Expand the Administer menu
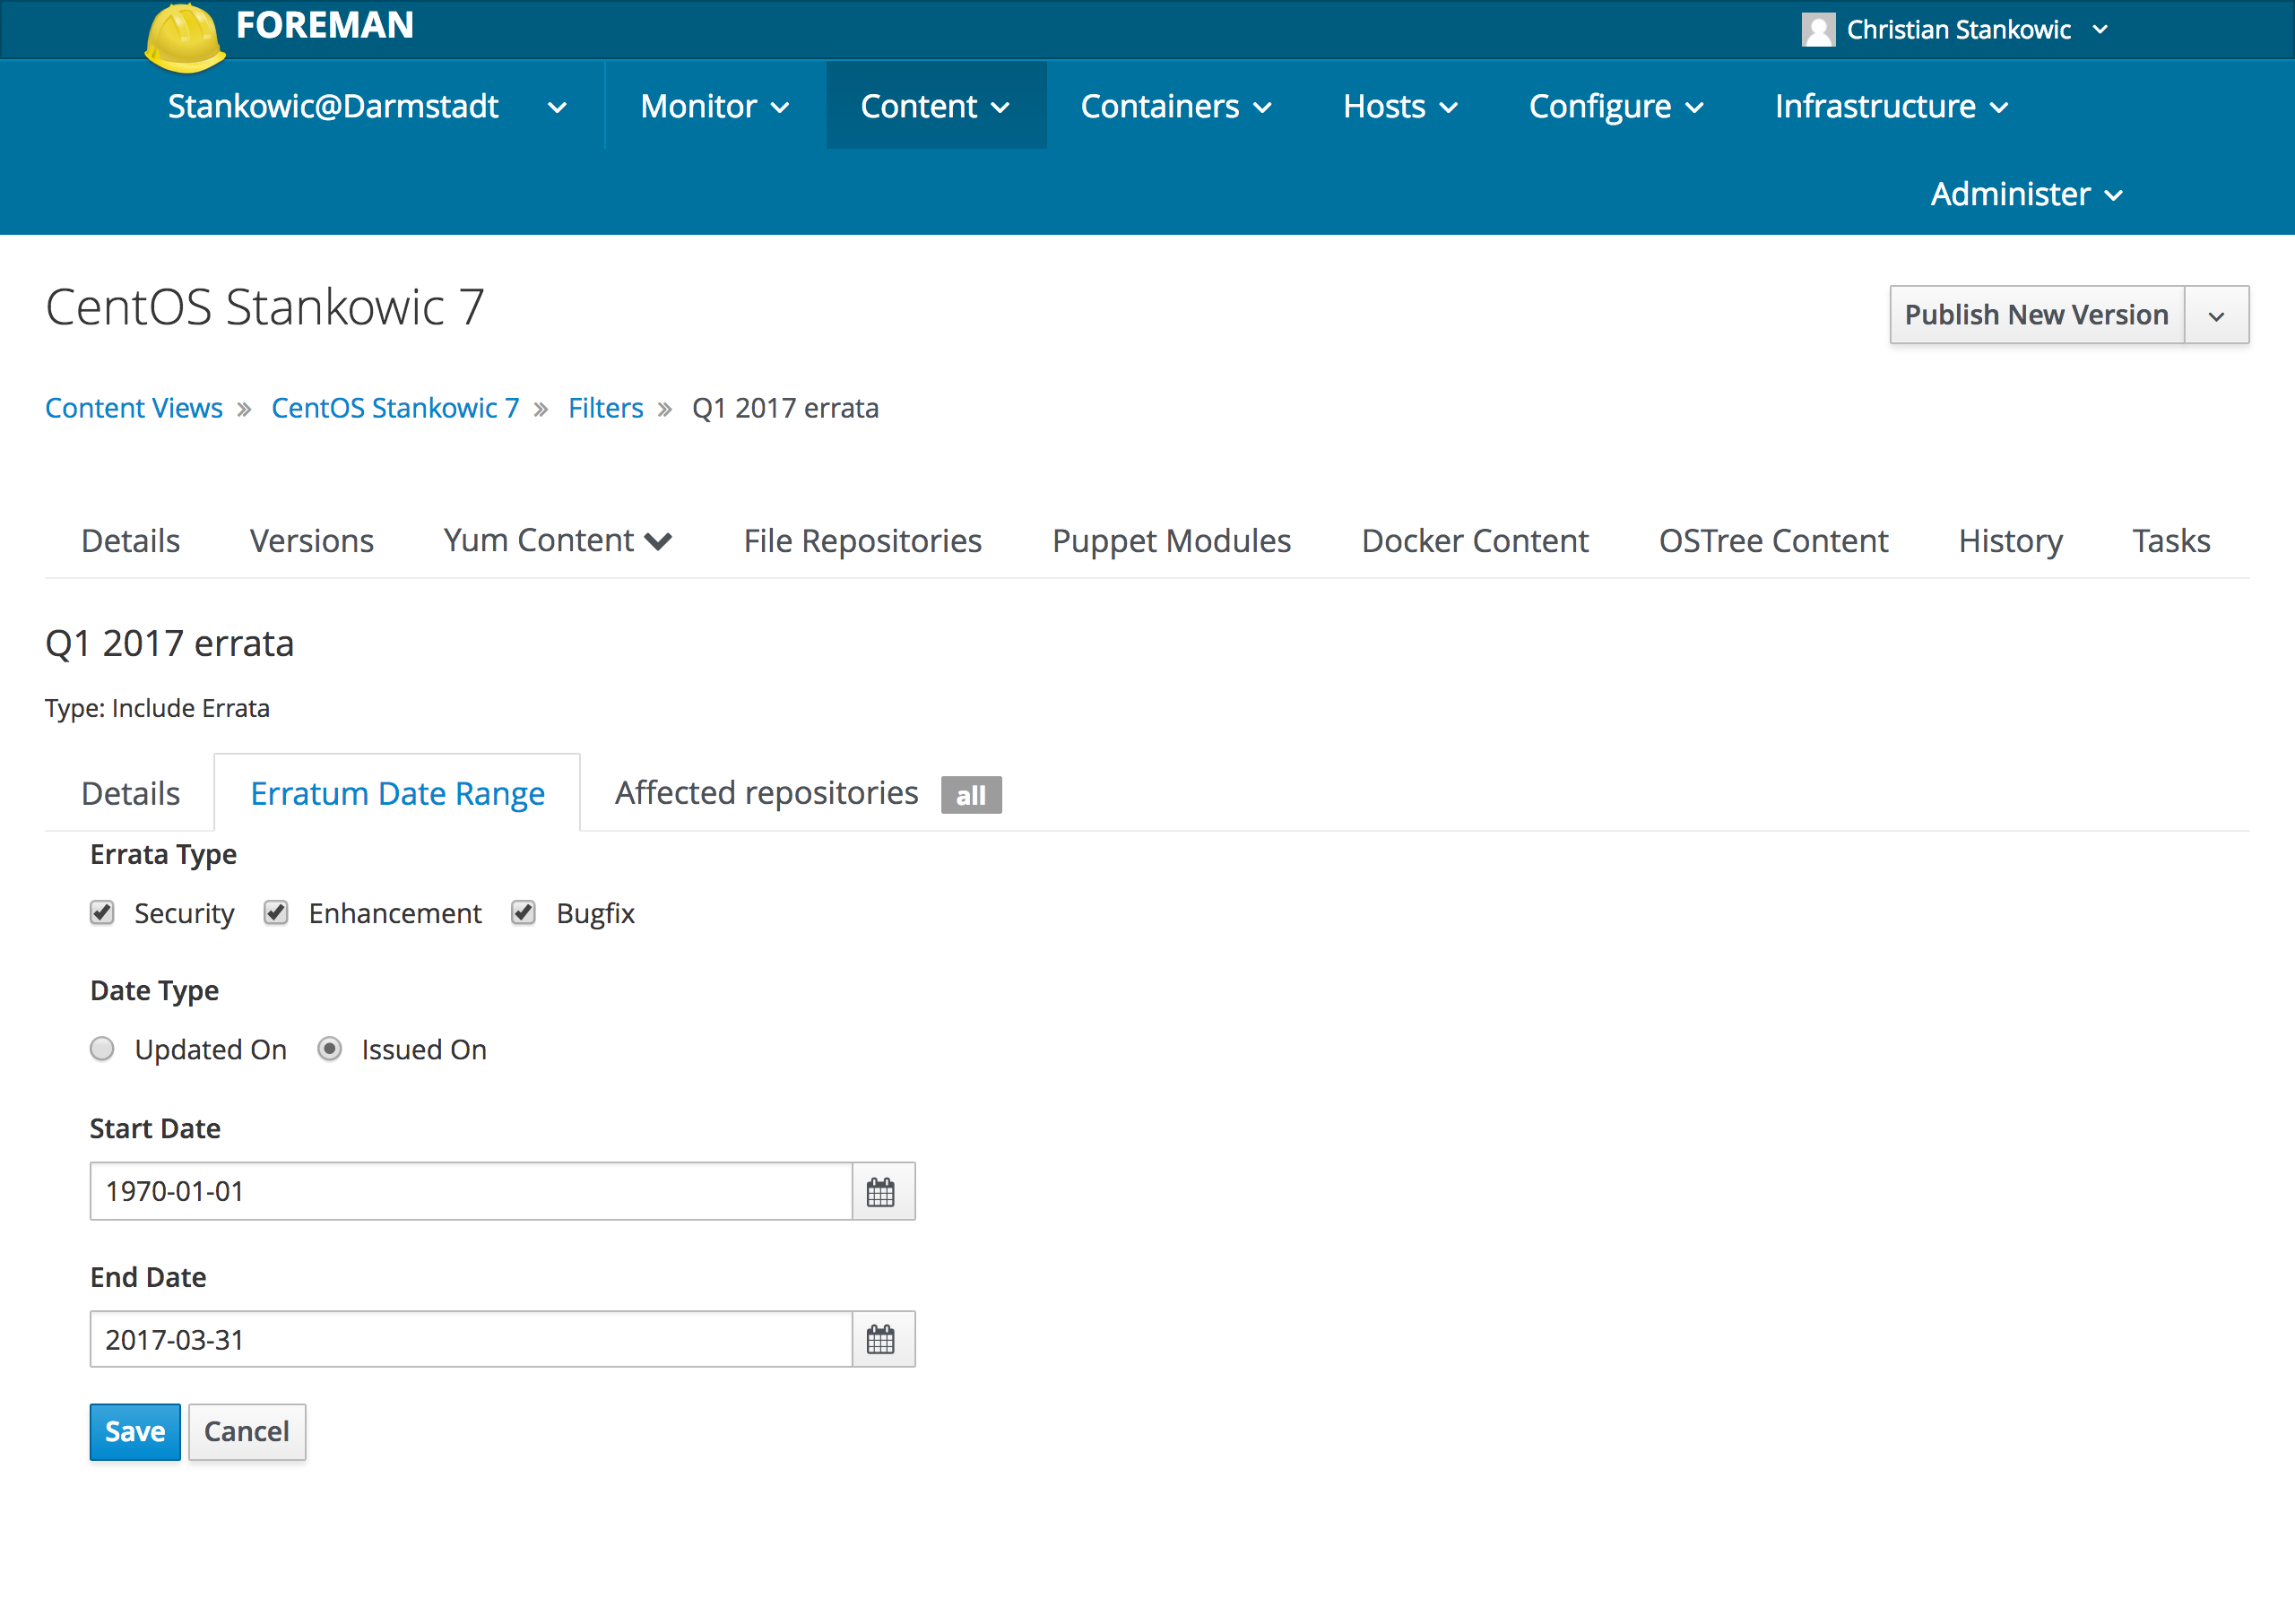This screenshot has width=2295, height=1624. pos(2026,193)
